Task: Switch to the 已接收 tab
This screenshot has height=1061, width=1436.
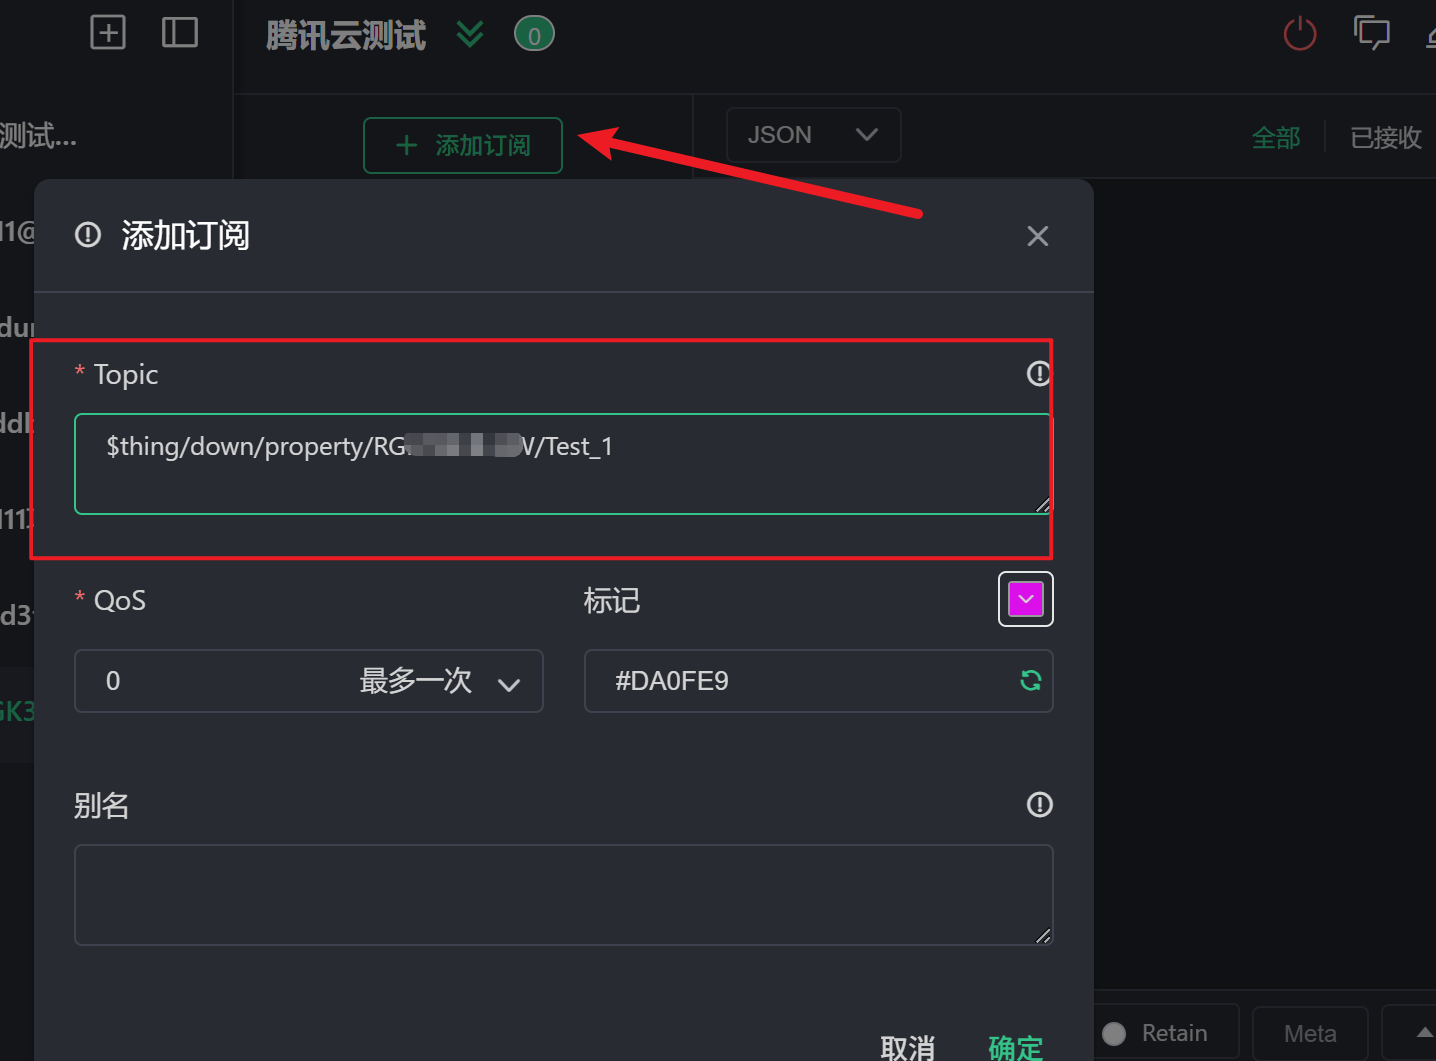Action: pyautogui.click(x=1385, y=137)
